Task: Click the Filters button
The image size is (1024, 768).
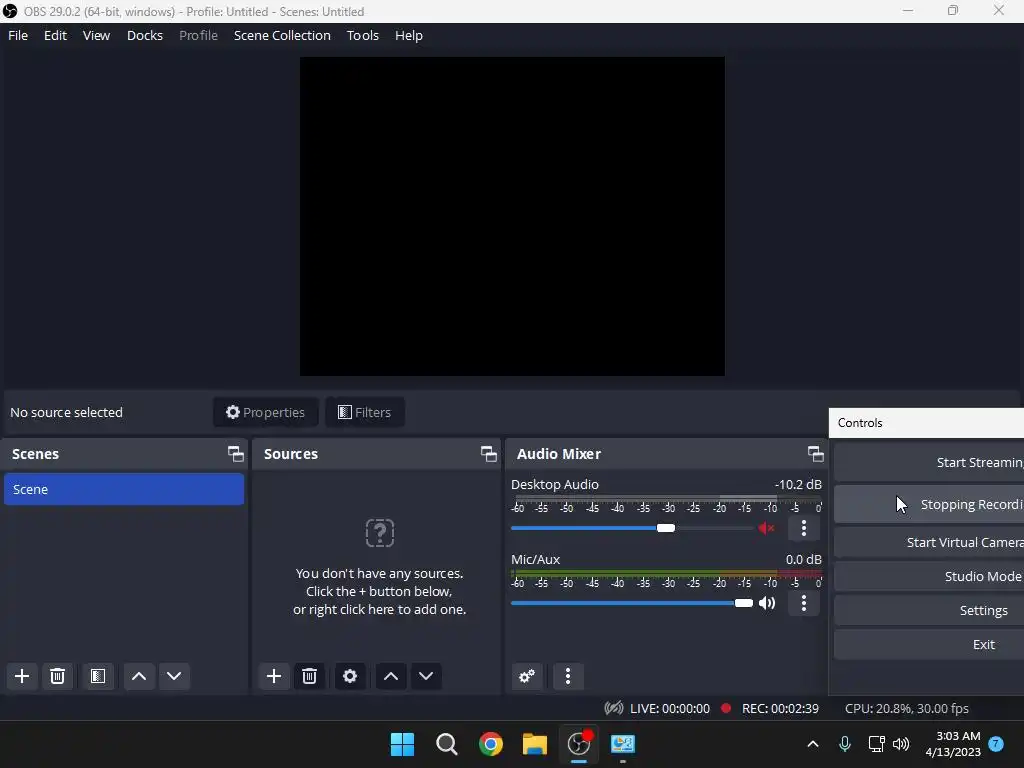Action: (x=364, y=412)
